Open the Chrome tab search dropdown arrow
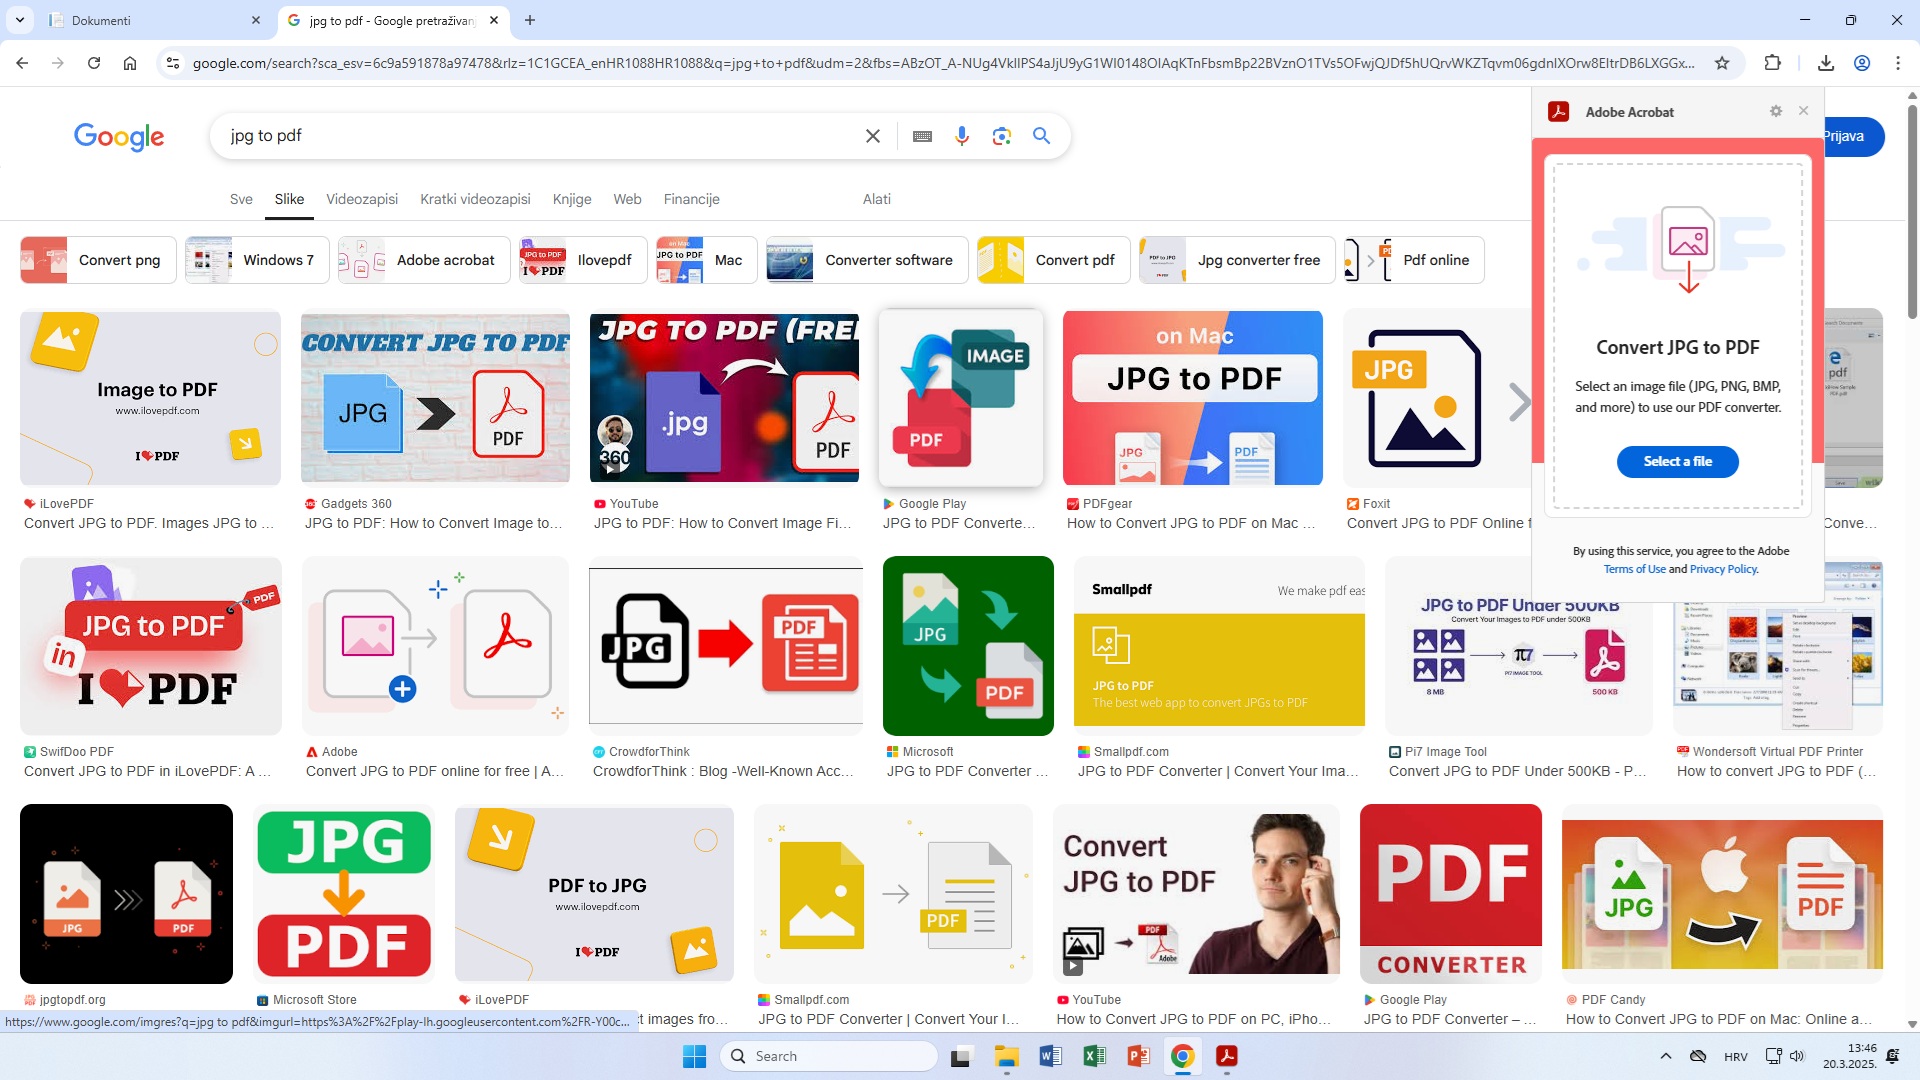 pos(20,20)
